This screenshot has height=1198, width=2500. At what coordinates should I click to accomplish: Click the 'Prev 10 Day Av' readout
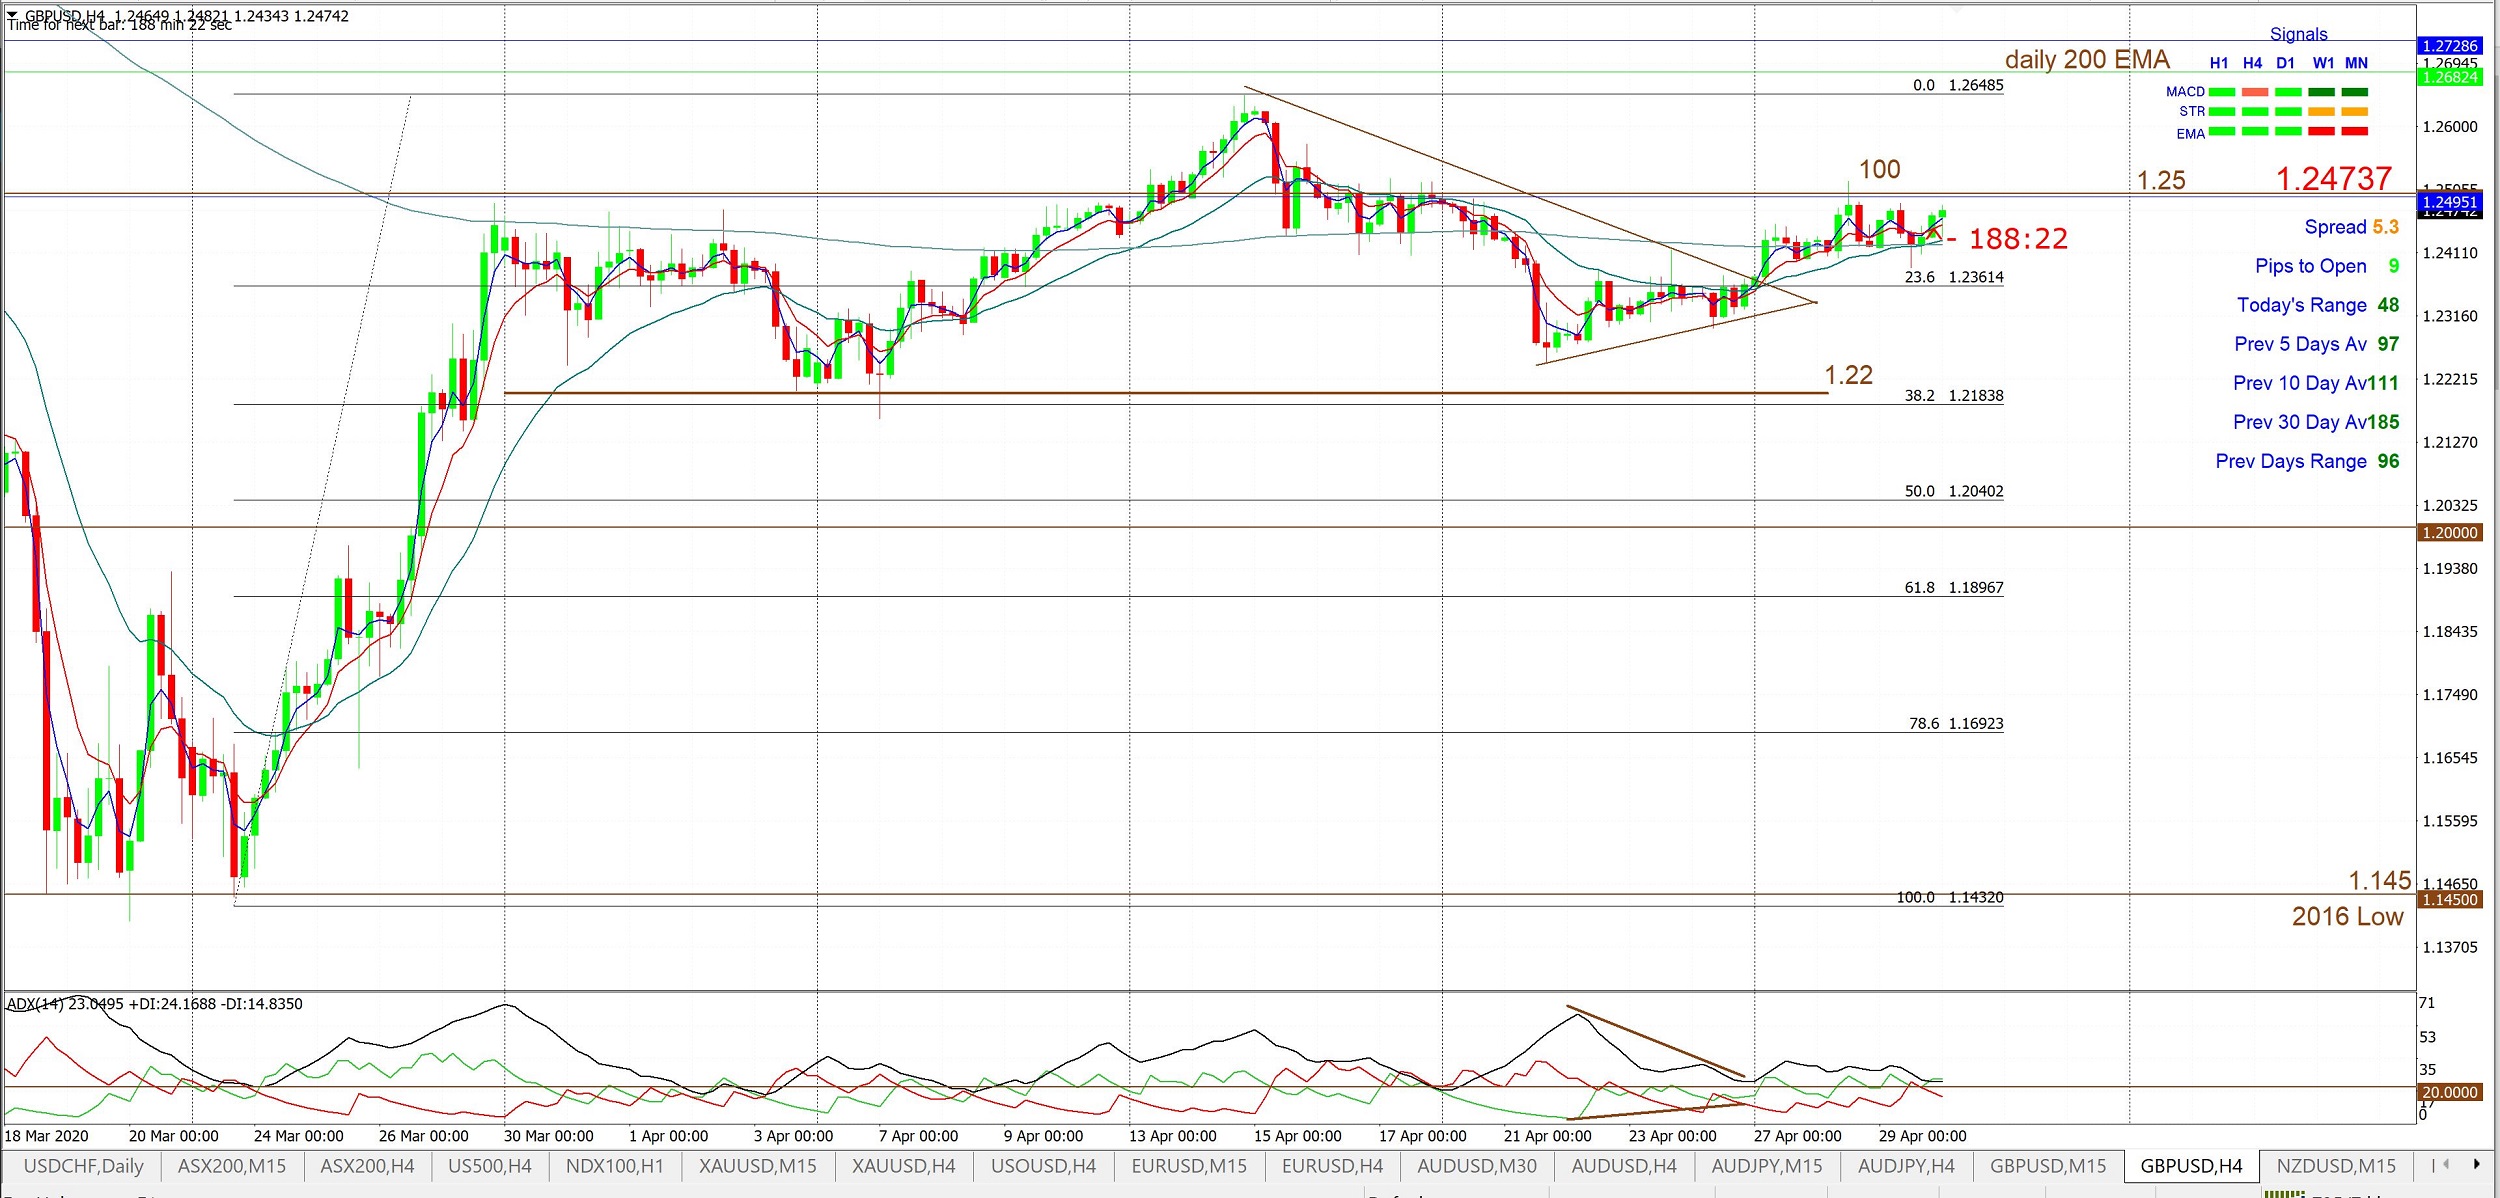click(2316, 383)
